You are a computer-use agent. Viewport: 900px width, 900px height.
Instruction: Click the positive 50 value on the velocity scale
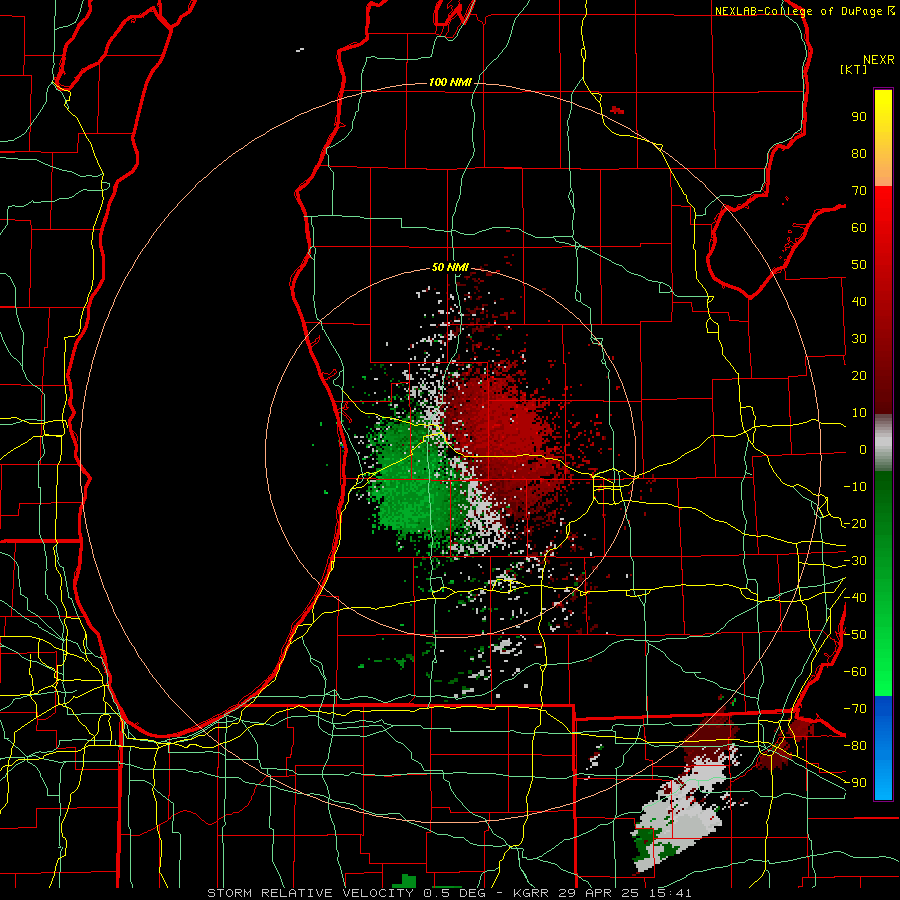click(x=859, y=265)
